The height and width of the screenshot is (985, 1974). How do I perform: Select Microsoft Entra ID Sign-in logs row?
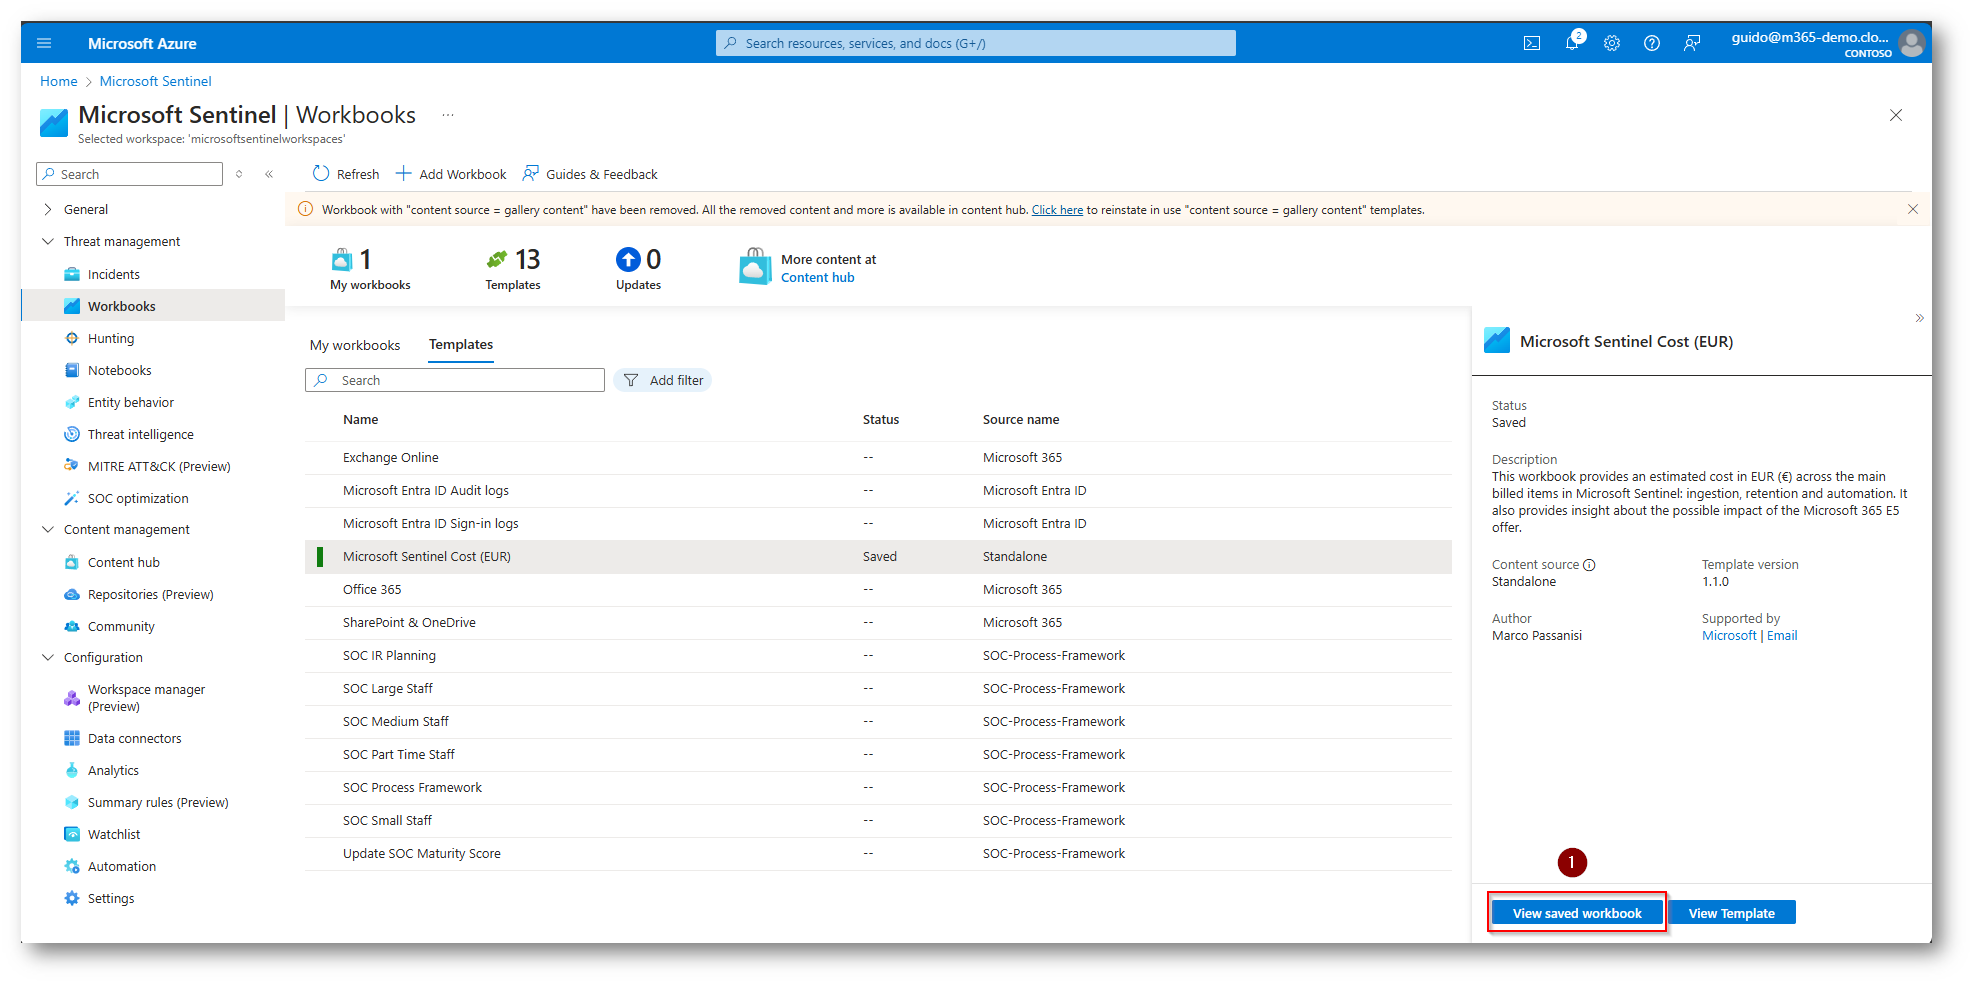pos(878,524)
